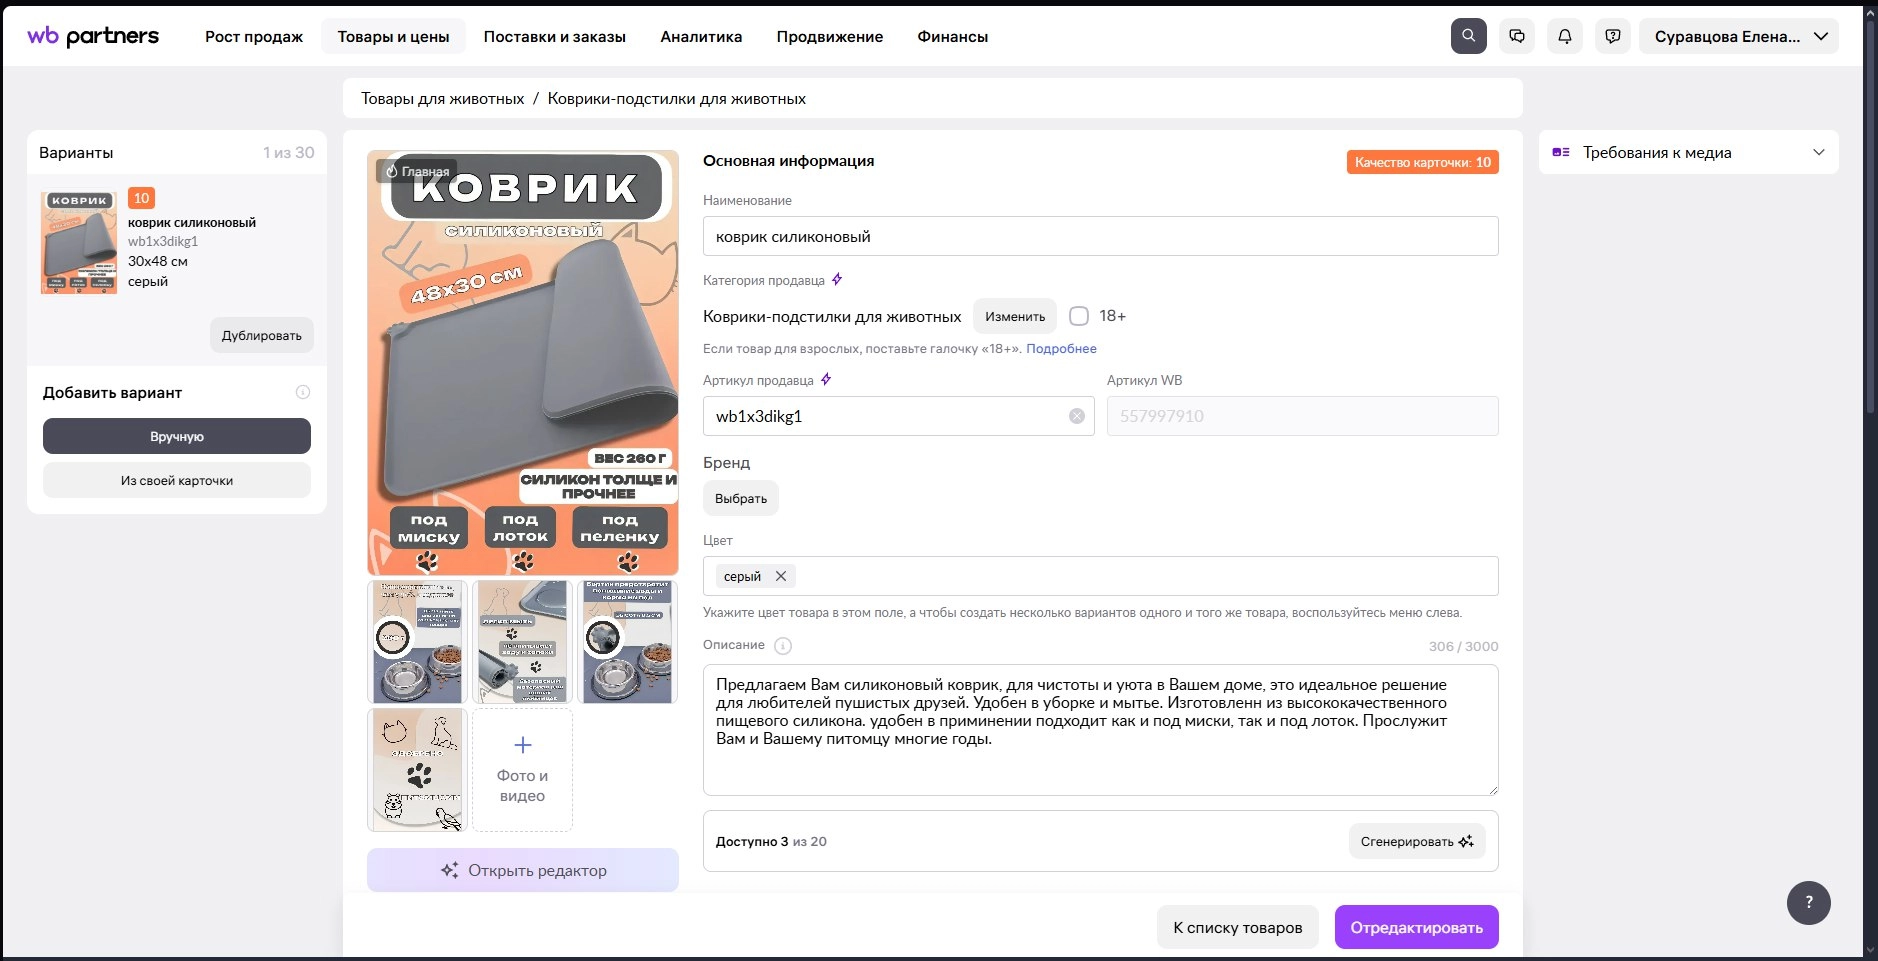The image size is (1878, 961).
Task: Open the chat messages icon
Action: click(x=1516, y=36)
